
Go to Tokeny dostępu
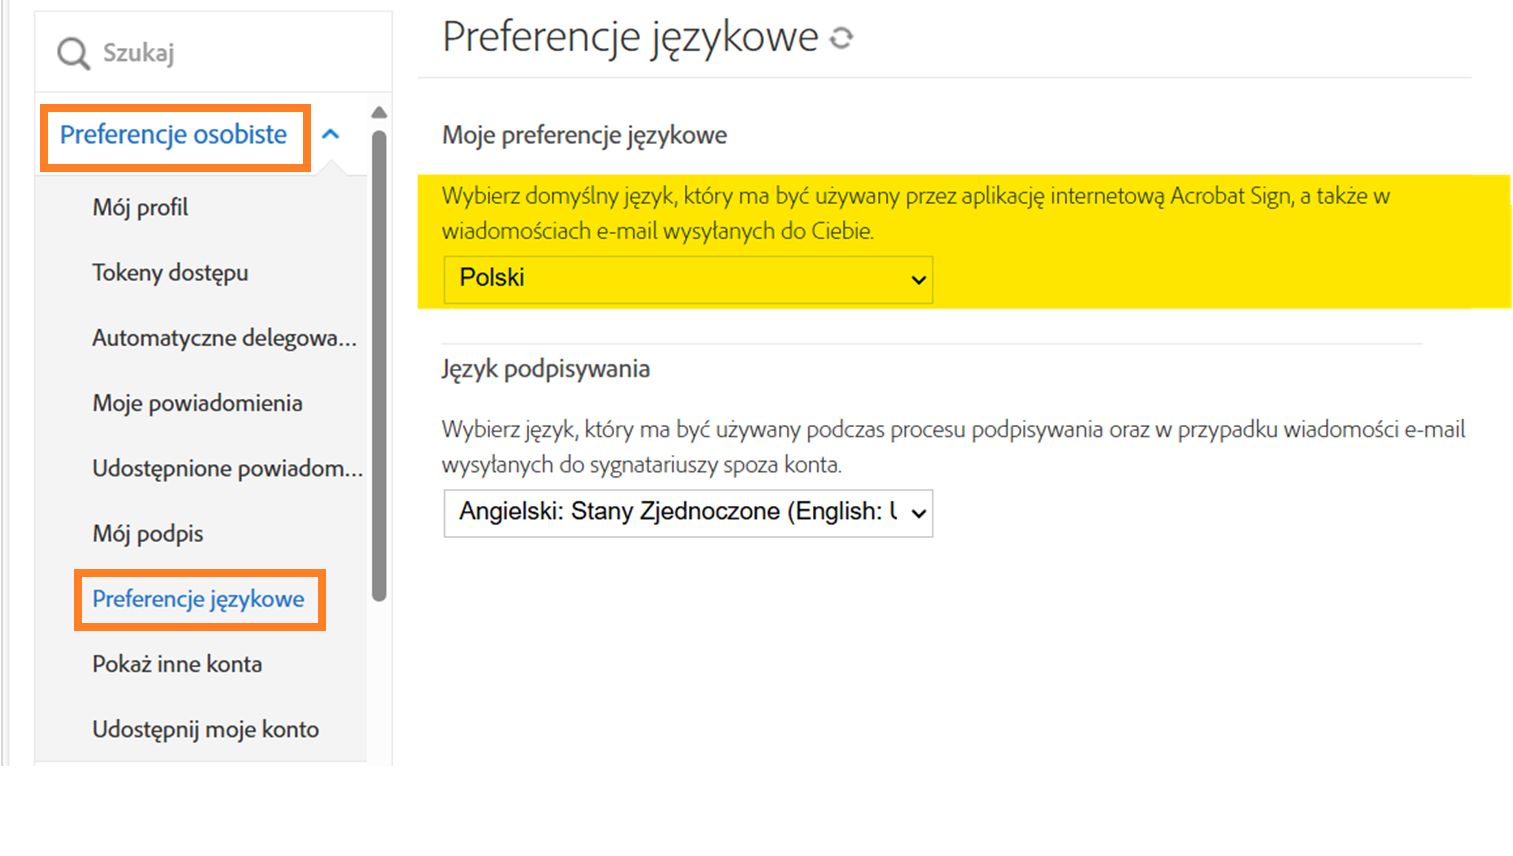[x=170, y=273]
